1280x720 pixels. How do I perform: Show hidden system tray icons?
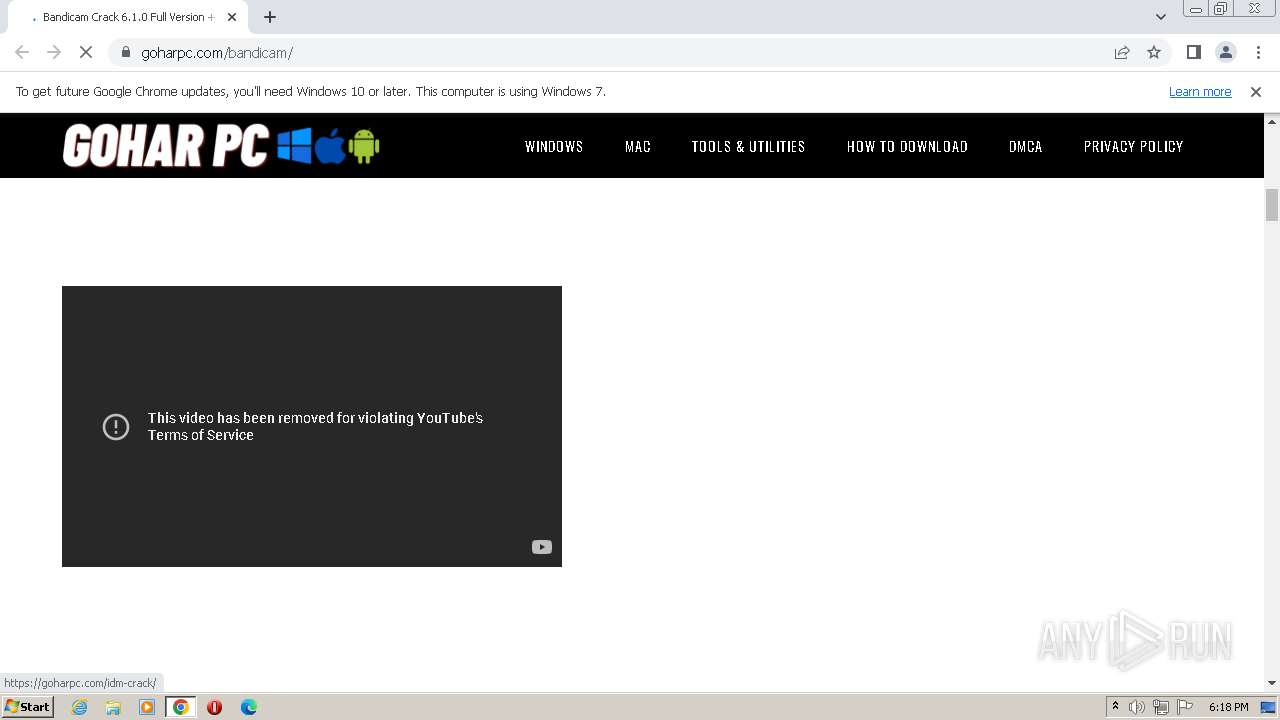pyautogui.click(x=1115, y=707)
